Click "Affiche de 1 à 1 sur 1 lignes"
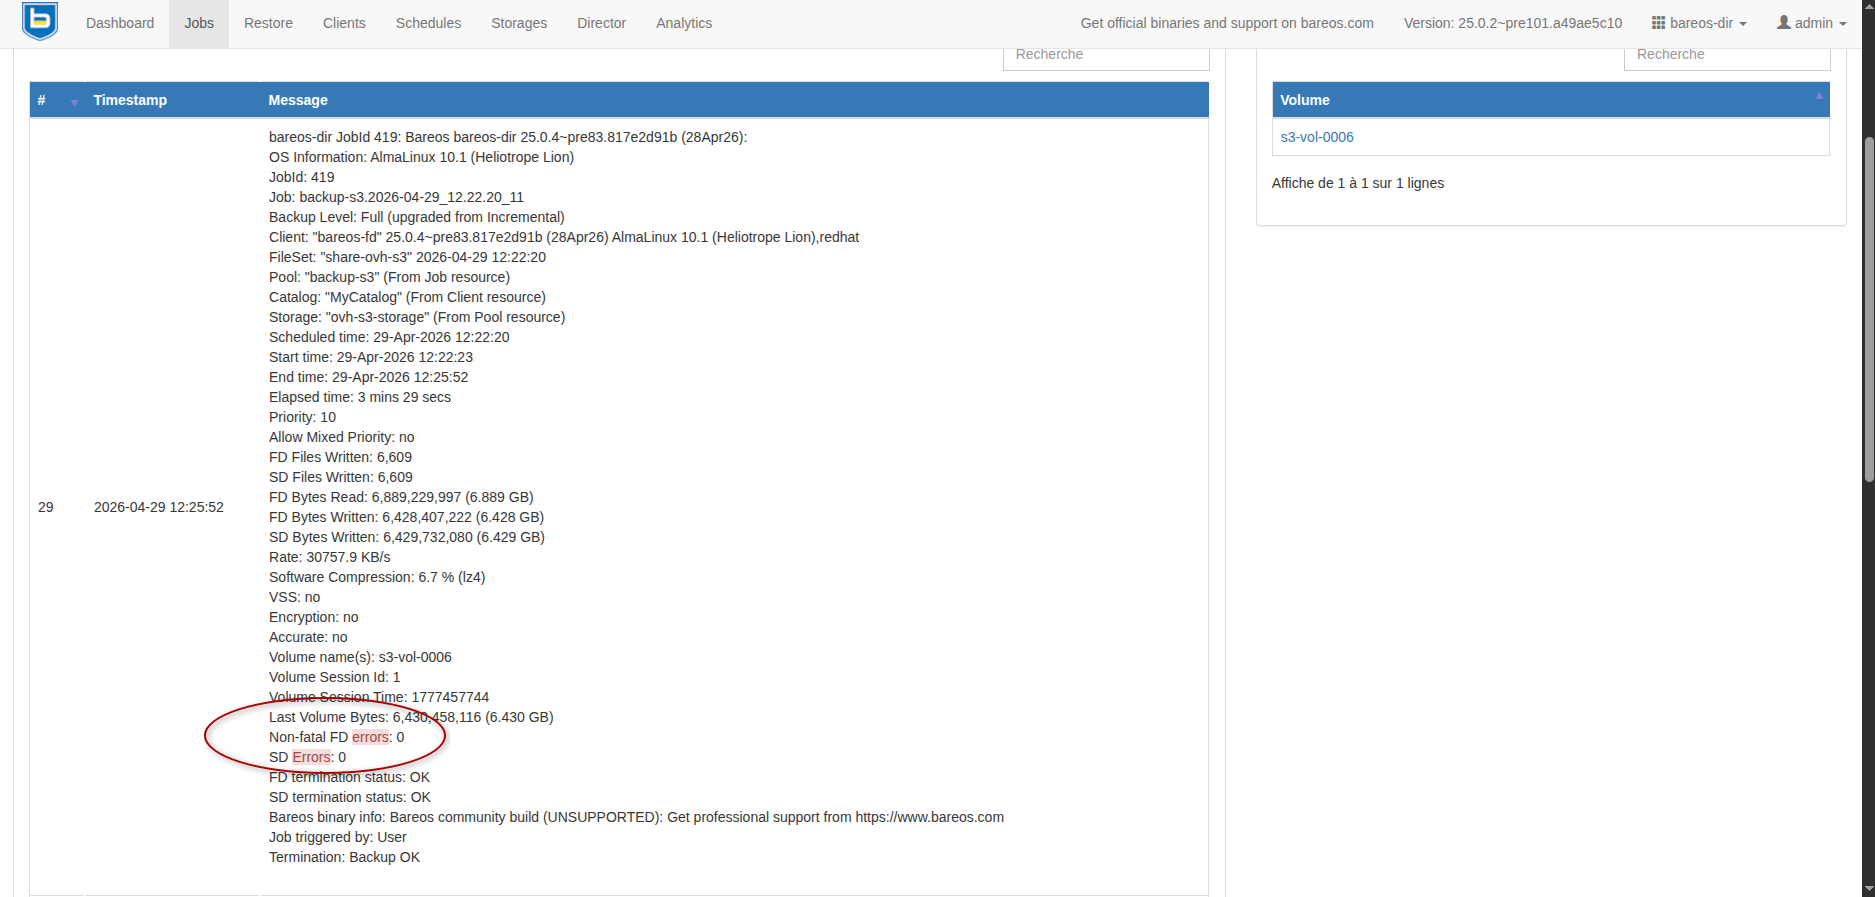Image resolution: width=1875 pixels, height=897 pixels. [x=1358, y=183]
